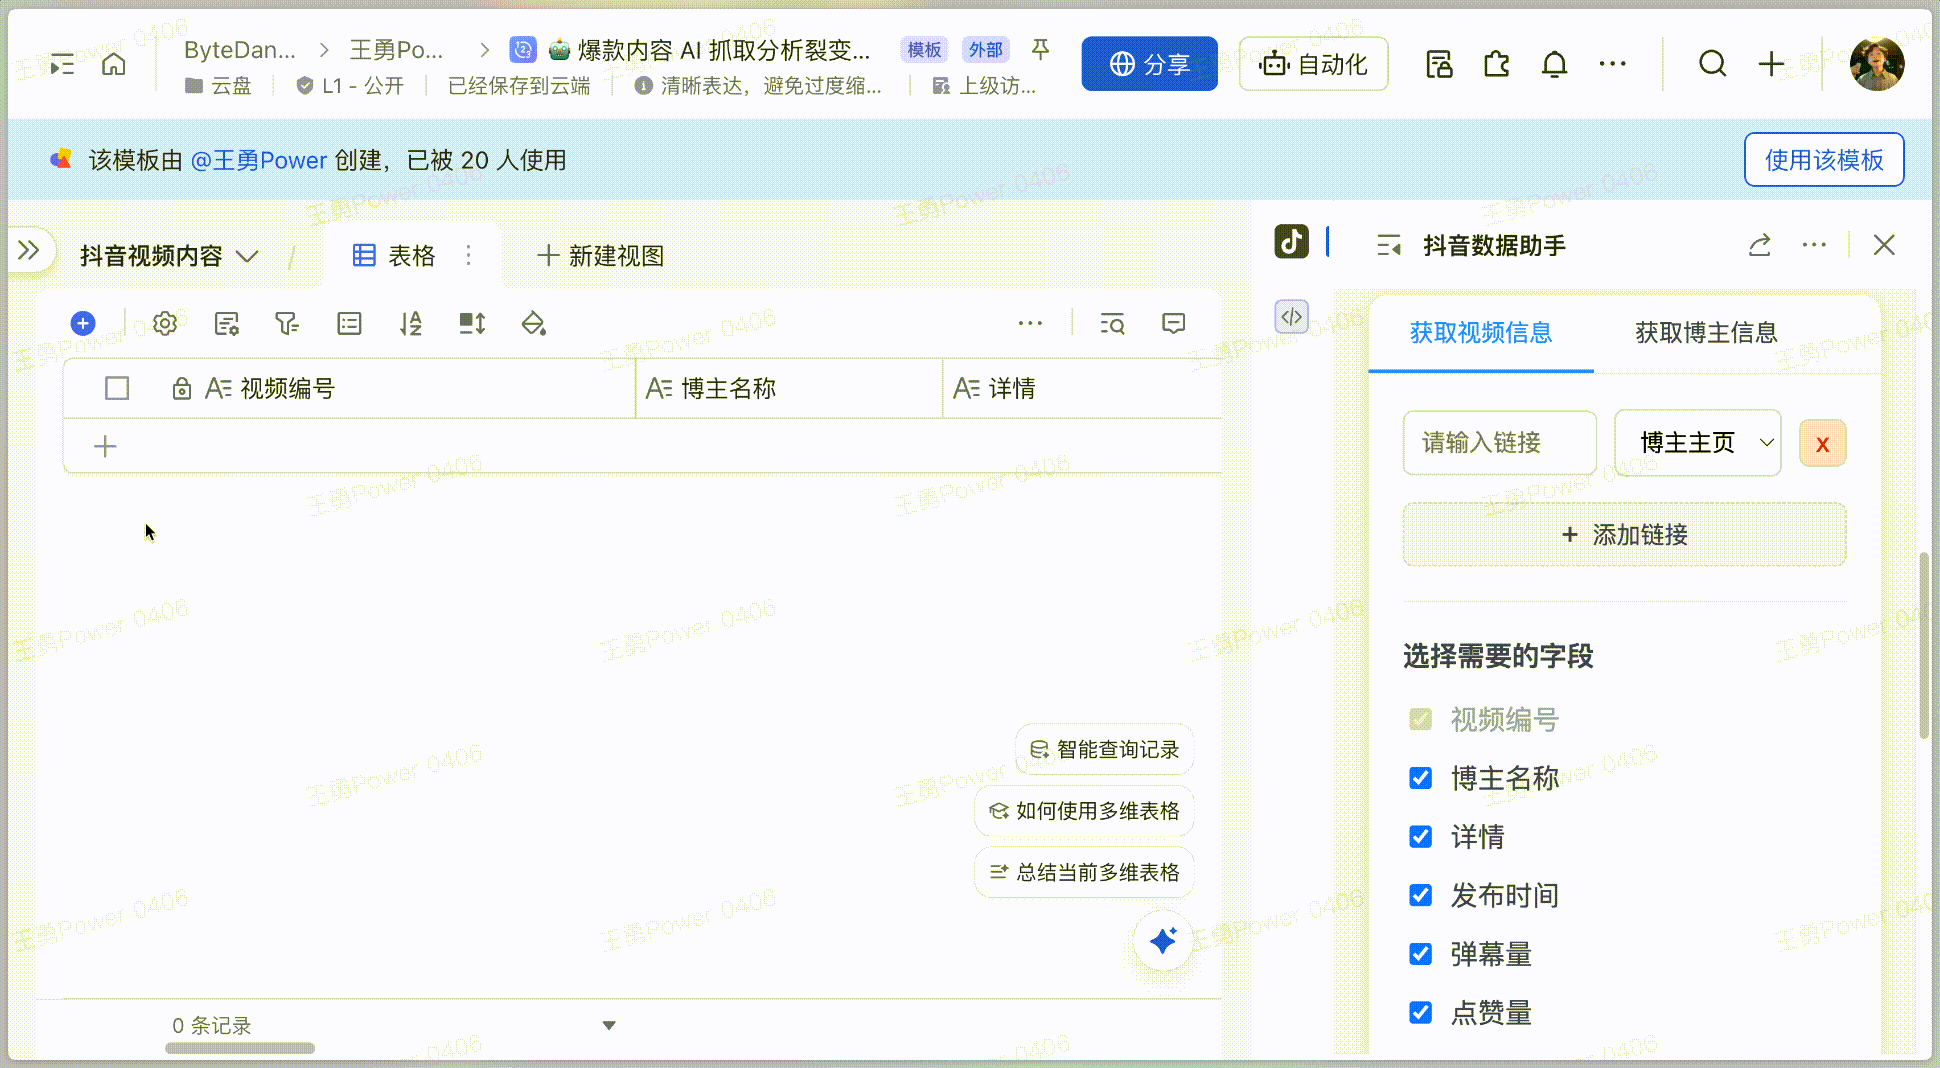Open plugin panel more options ellipsis
The image size is (1940, 1068).
coord(1814,245)
